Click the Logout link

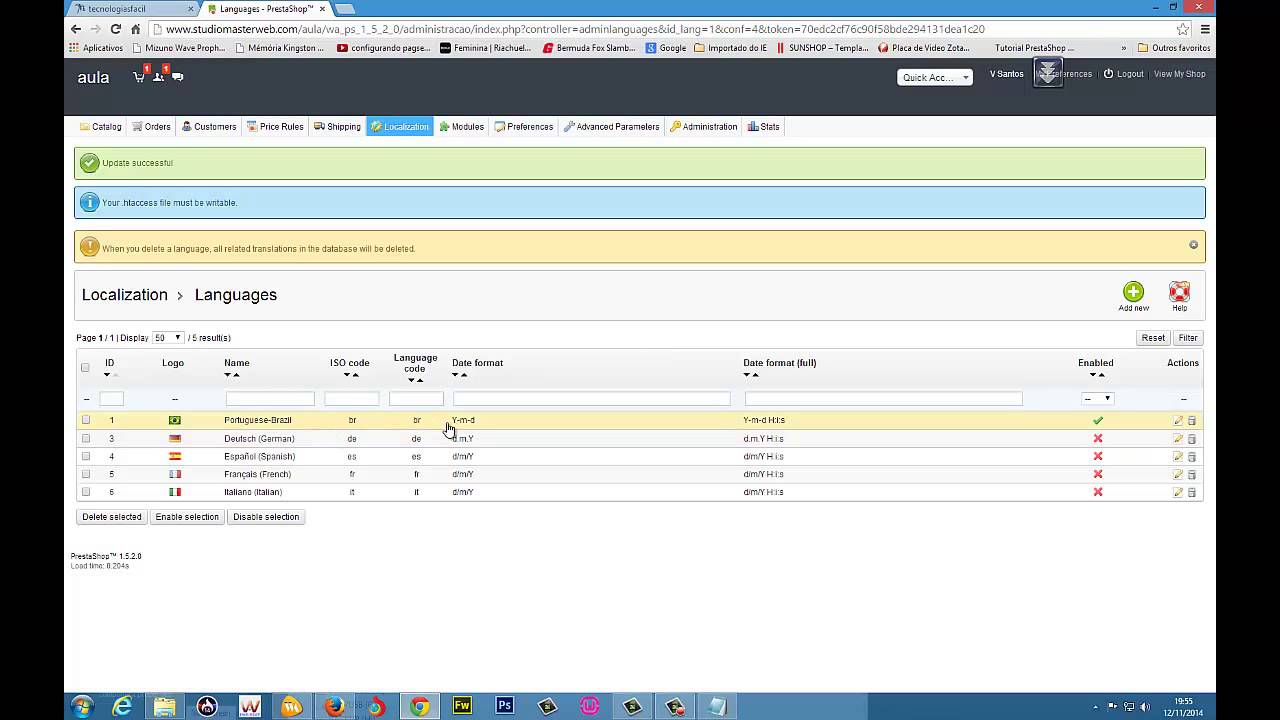pos(1124,74)
